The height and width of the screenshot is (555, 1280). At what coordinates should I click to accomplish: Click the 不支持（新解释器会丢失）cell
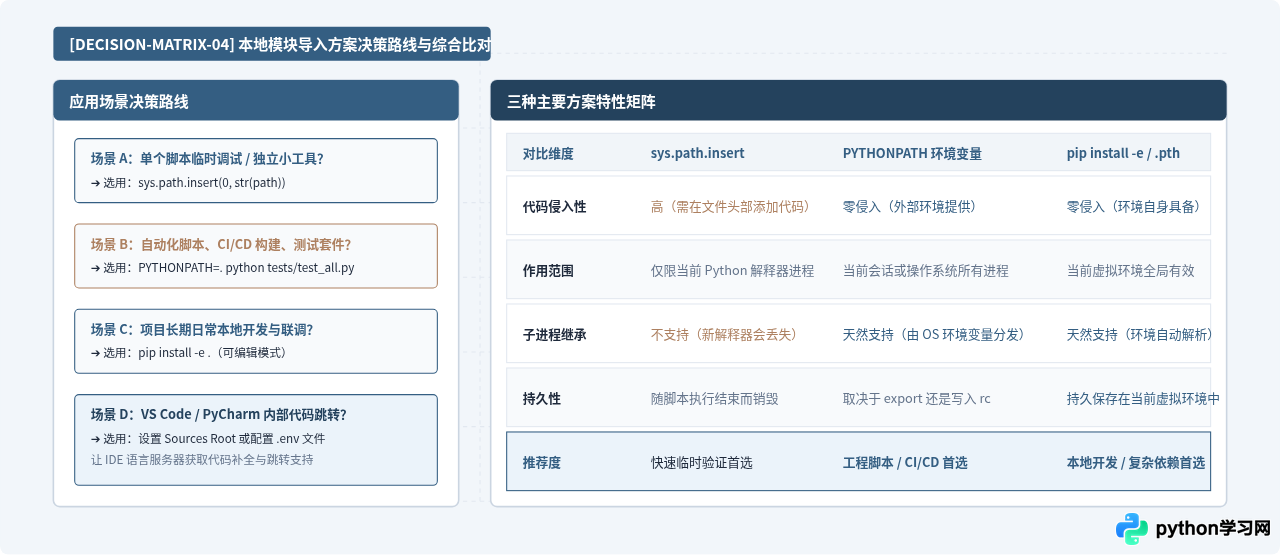click(725, 335)
